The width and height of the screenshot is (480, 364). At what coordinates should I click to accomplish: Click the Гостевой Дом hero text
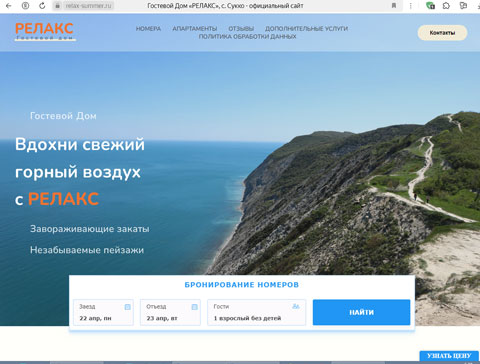63,116
